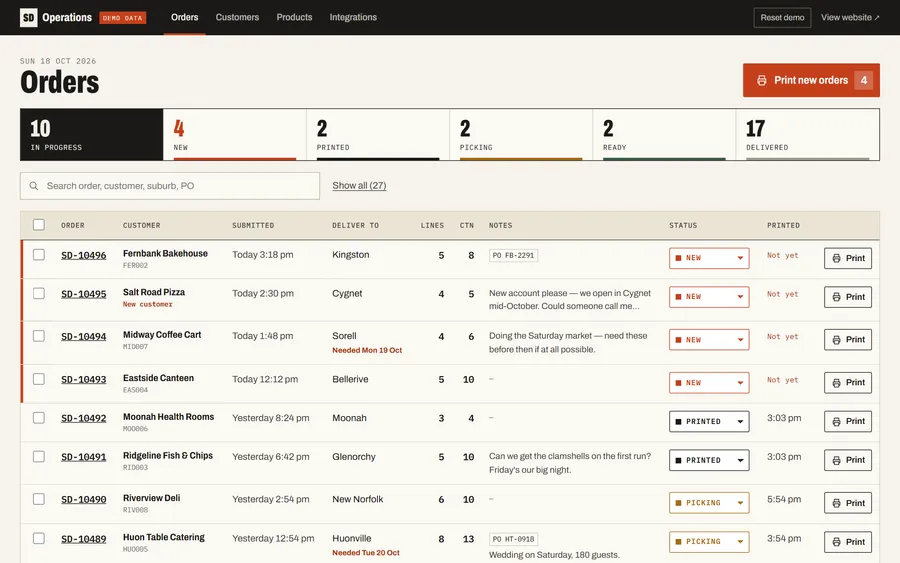
Task: Select checkbox for order SD-10490
Action: click(38, 499)
